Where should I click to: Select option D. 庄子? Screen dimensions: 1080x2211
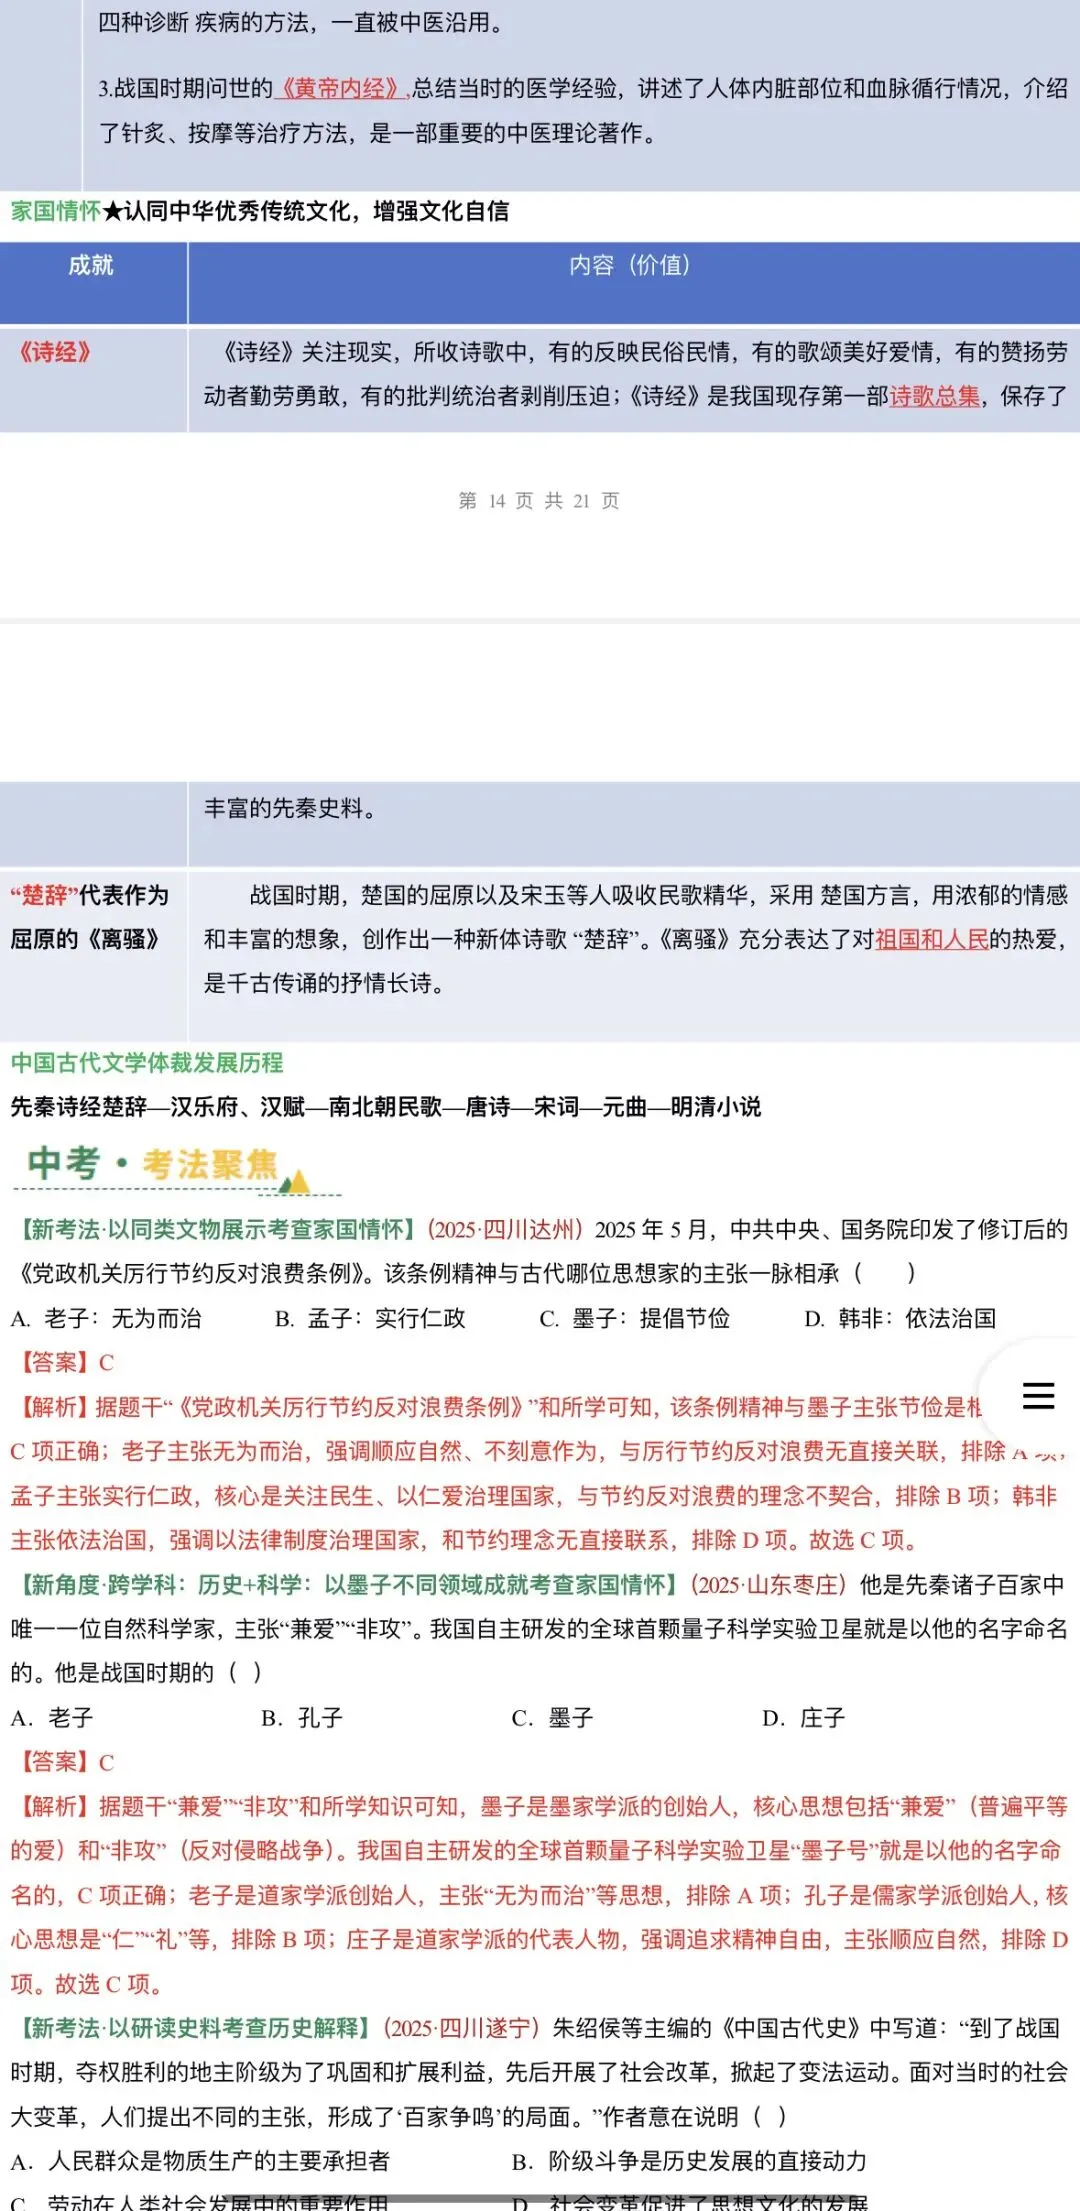804,1717
